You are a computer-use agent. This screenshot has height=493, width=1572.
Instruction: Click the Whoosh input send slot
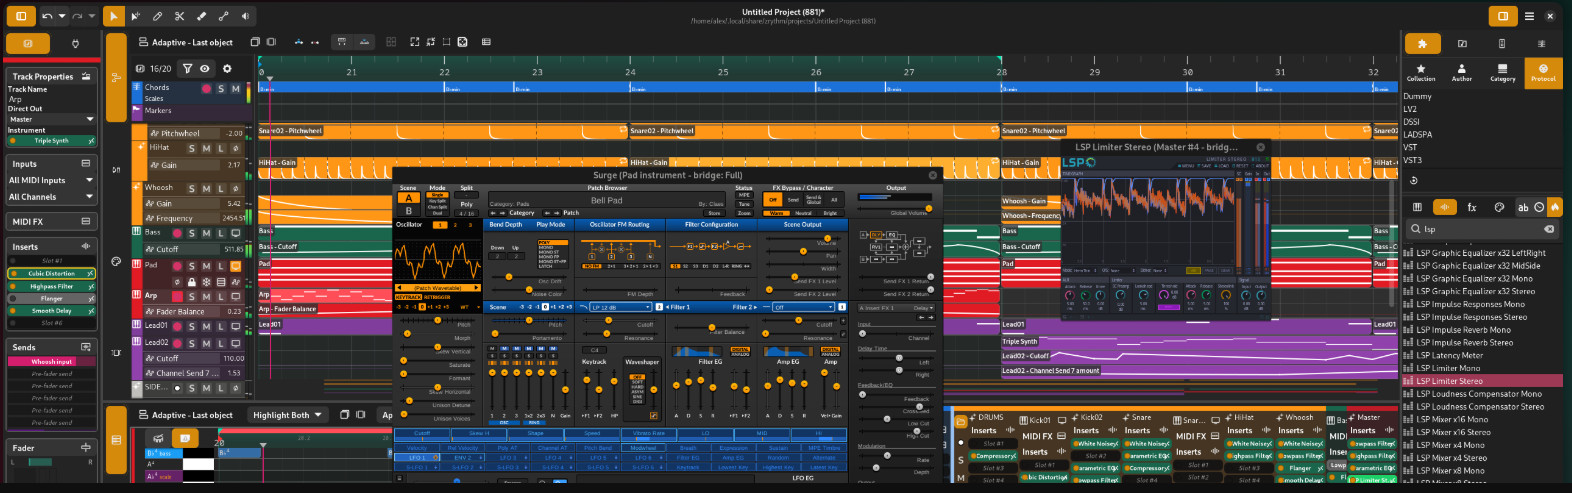click(x=51, y=362)
